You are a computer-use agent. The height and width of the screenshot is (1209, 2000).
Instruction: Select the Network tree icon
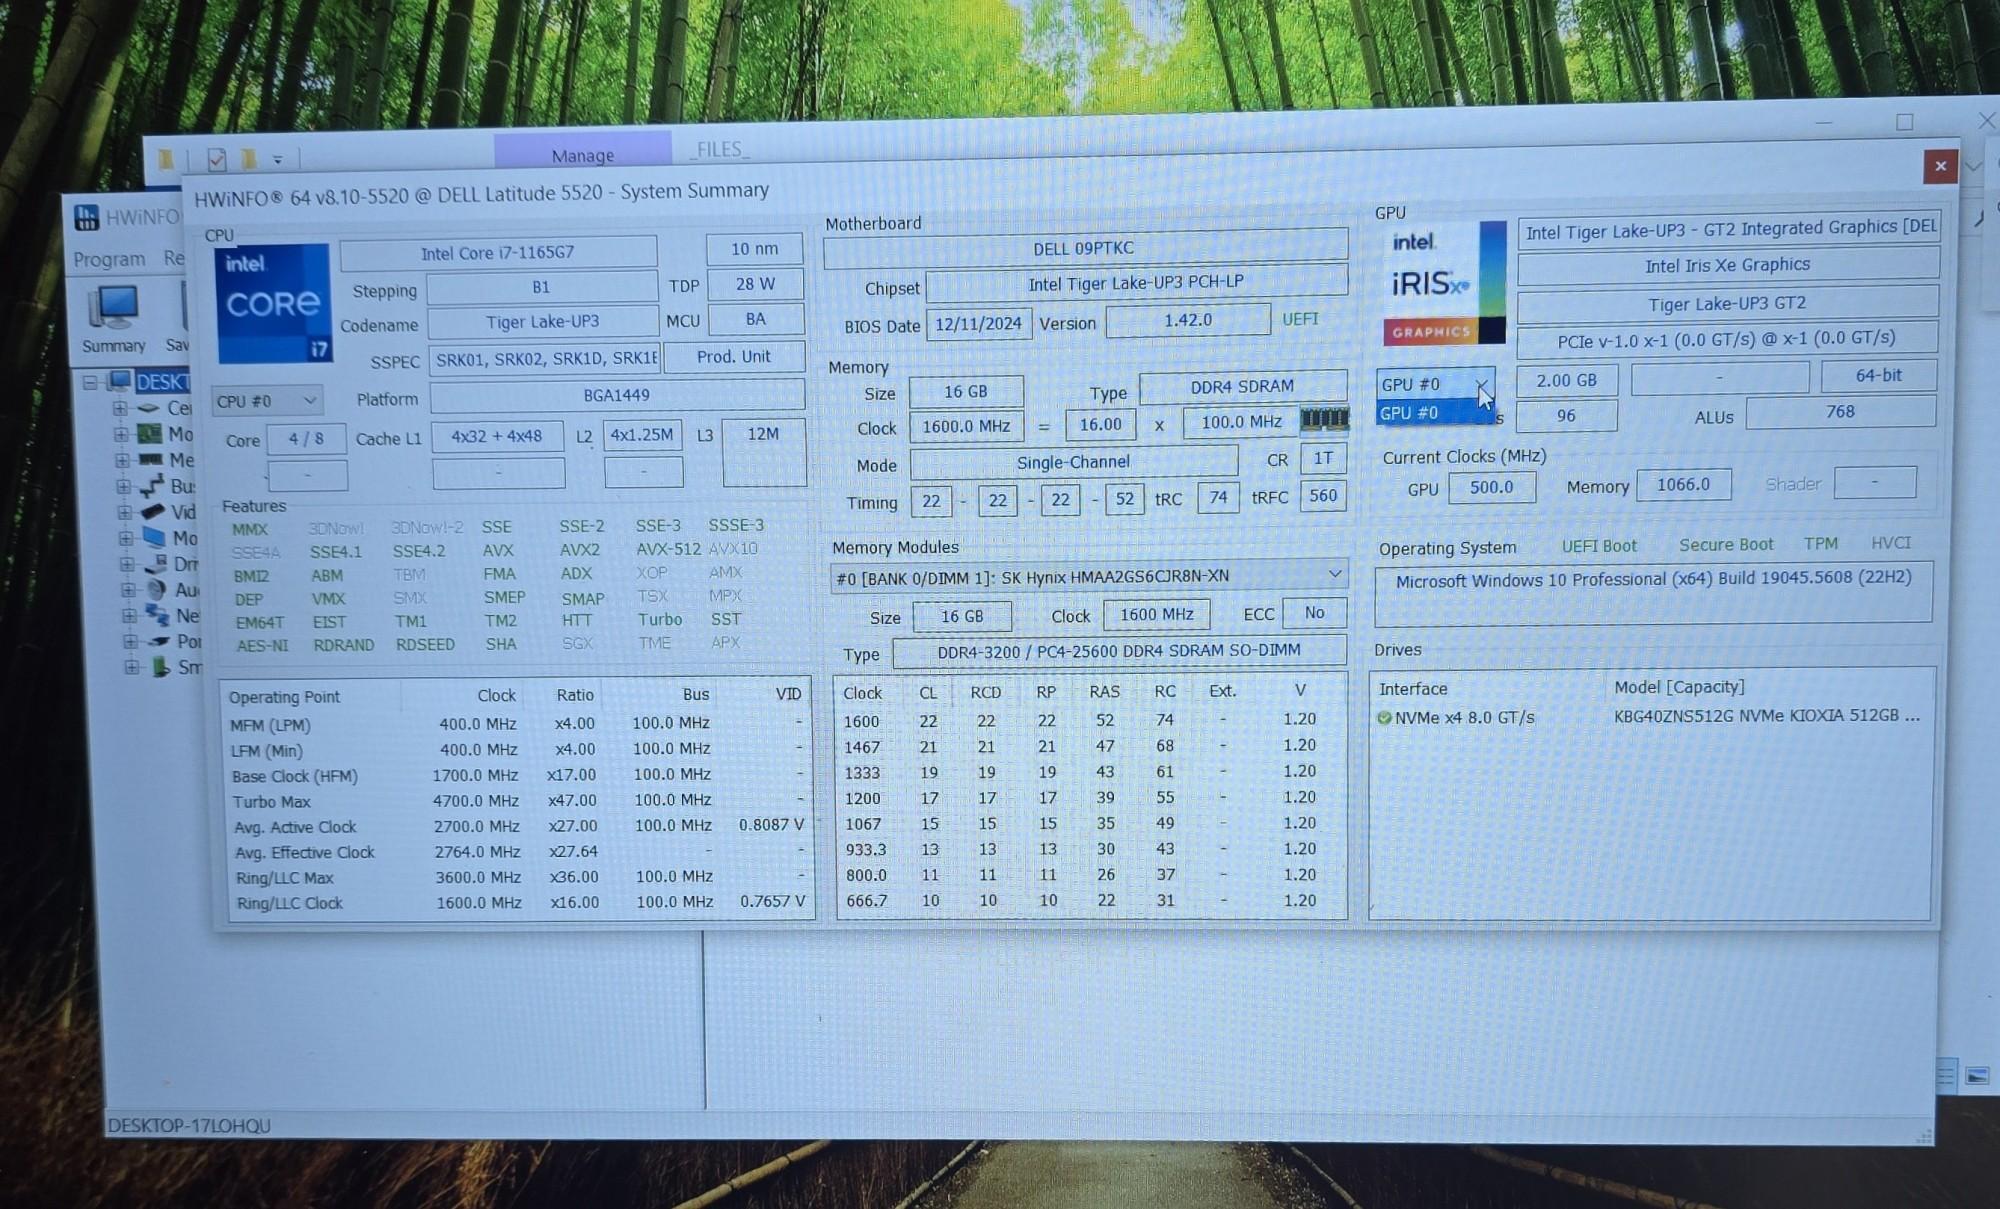click(157, 615)
